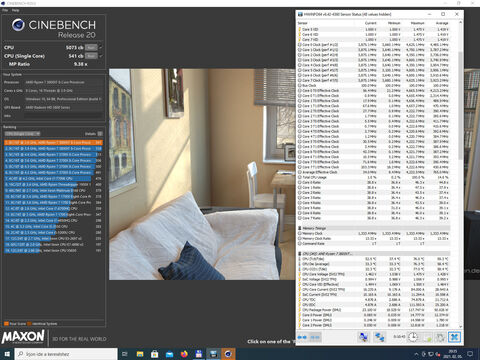Viewport: 480px width, 360px height.
Task: Open Task View from the taskbar
Action: pyautogui.click(x=125, y=354)
